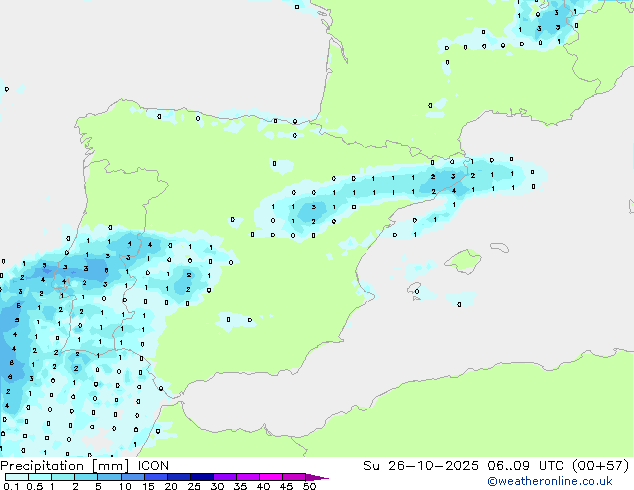This screenshot has height=490, width=634.
Task: Click the '25' scale label
Action: point(194,486)
